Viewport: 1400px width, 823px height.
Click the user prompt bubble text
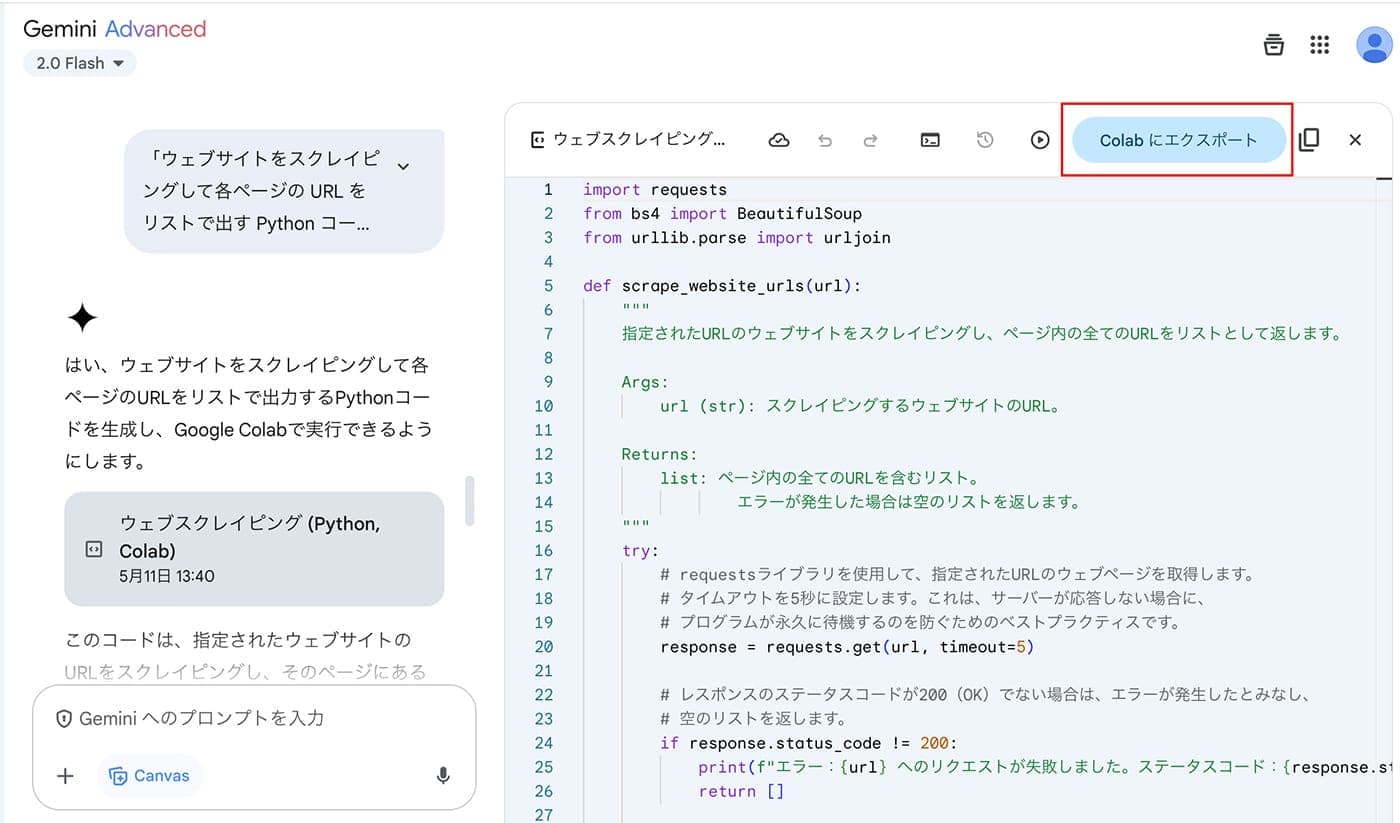coord(264,191)
